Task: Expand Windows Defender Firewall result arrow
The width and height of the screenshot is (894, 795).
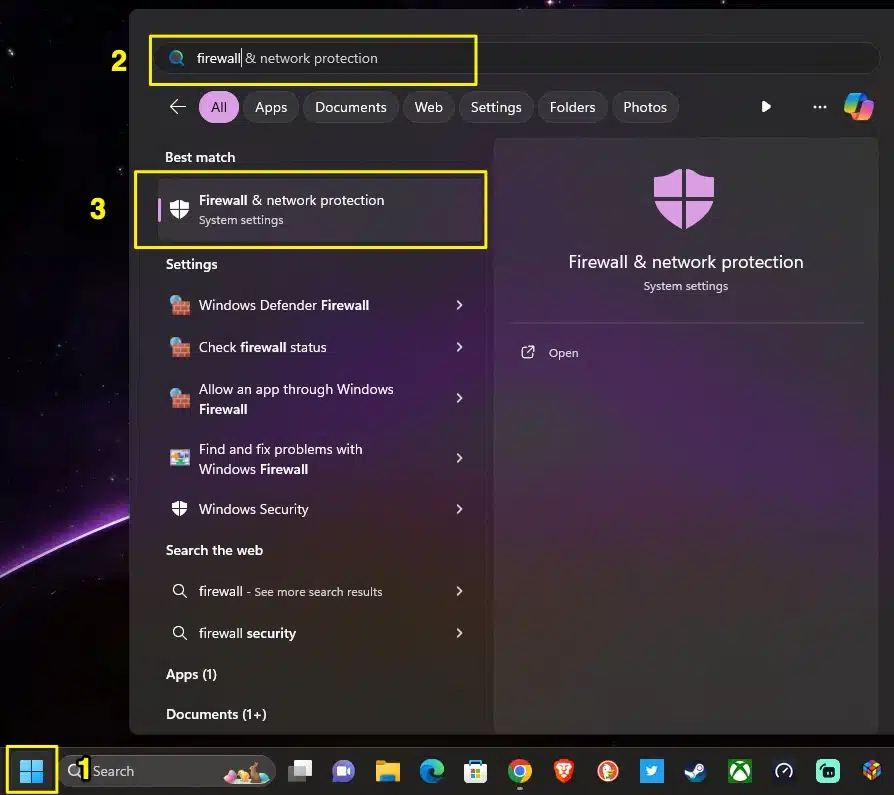Action: coord(459,305)
